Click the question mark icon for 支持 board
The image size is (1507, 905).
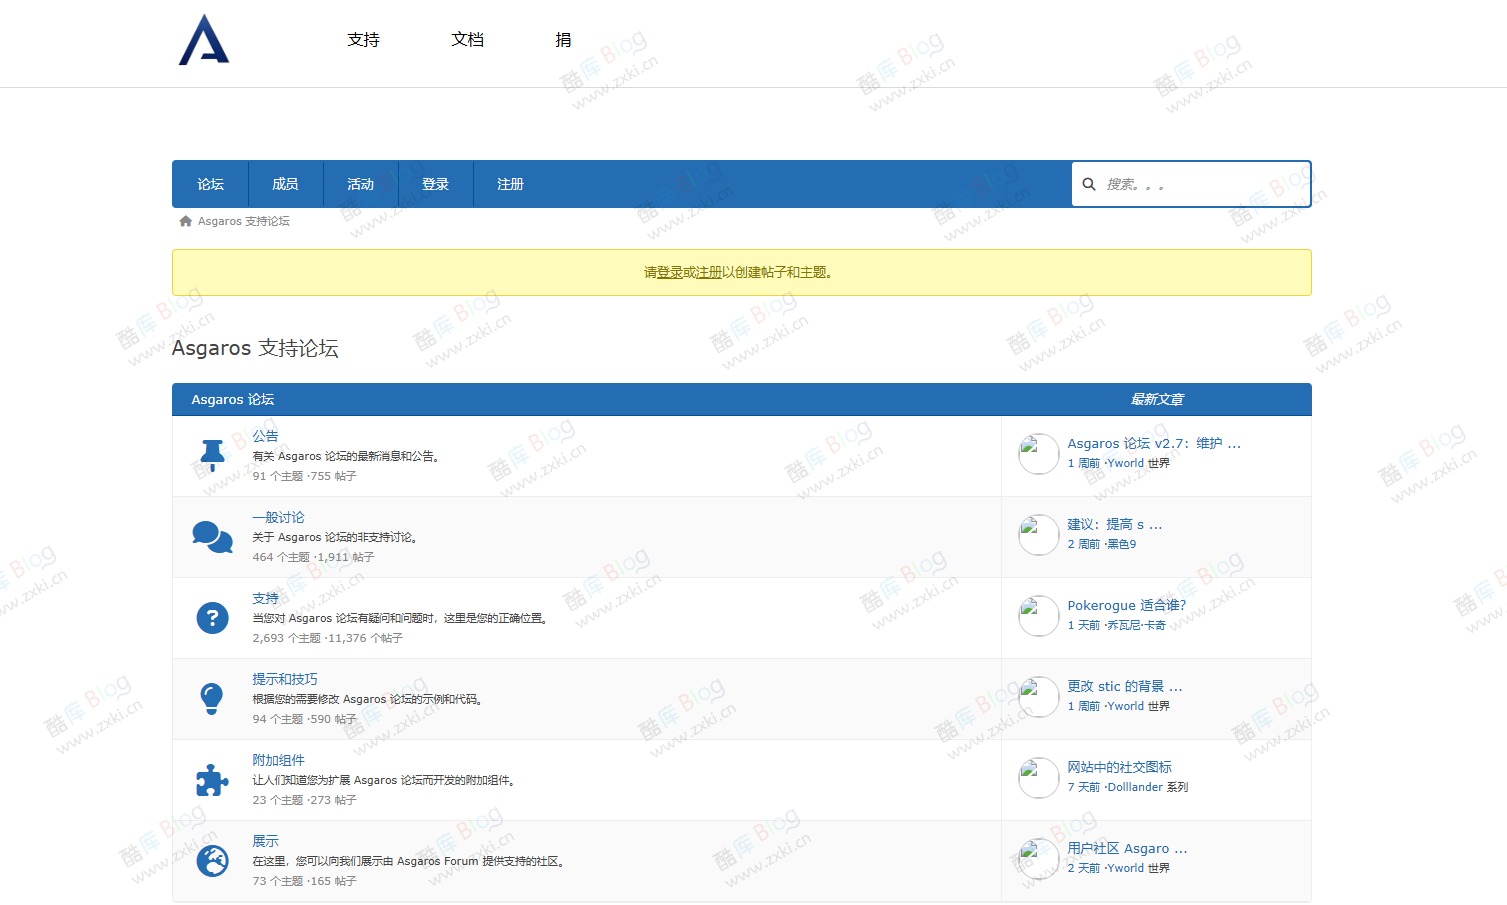(211, 618)
